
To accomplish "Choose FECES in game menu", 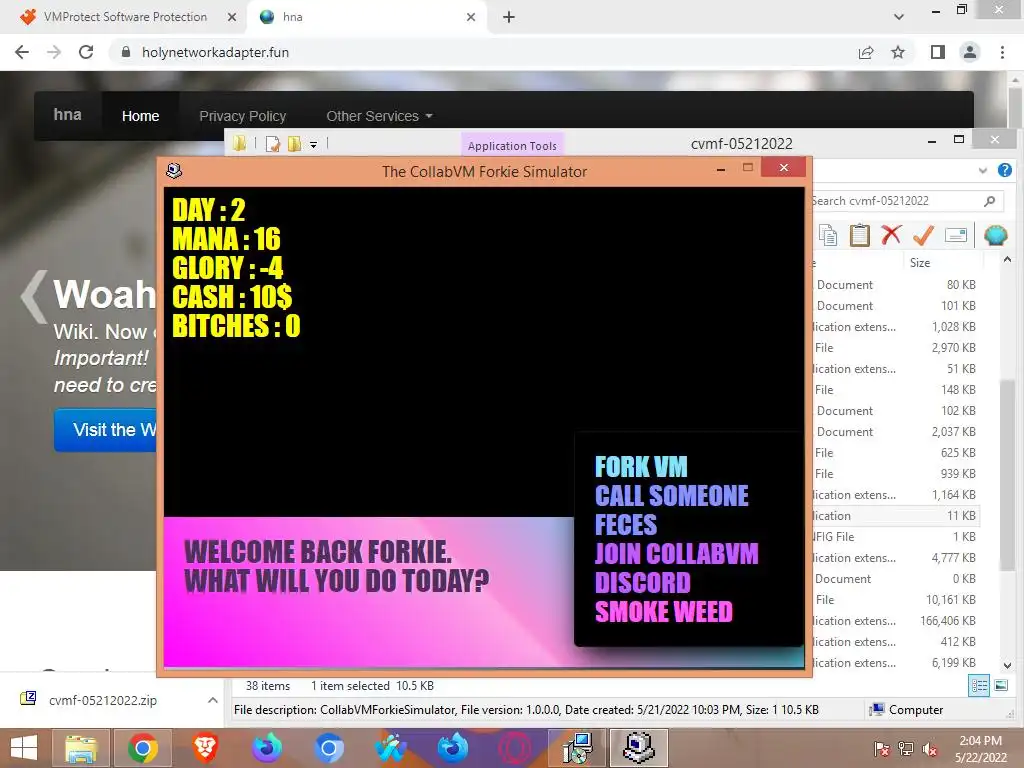I will point(625,525).
